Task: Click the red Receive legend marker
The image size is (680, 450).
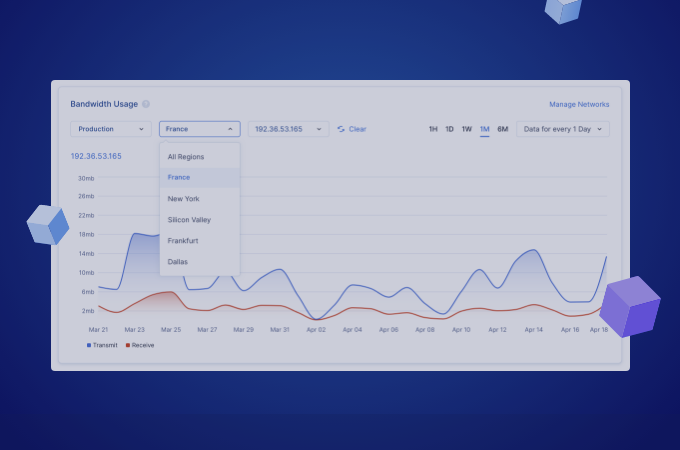Action: (128, 345)
